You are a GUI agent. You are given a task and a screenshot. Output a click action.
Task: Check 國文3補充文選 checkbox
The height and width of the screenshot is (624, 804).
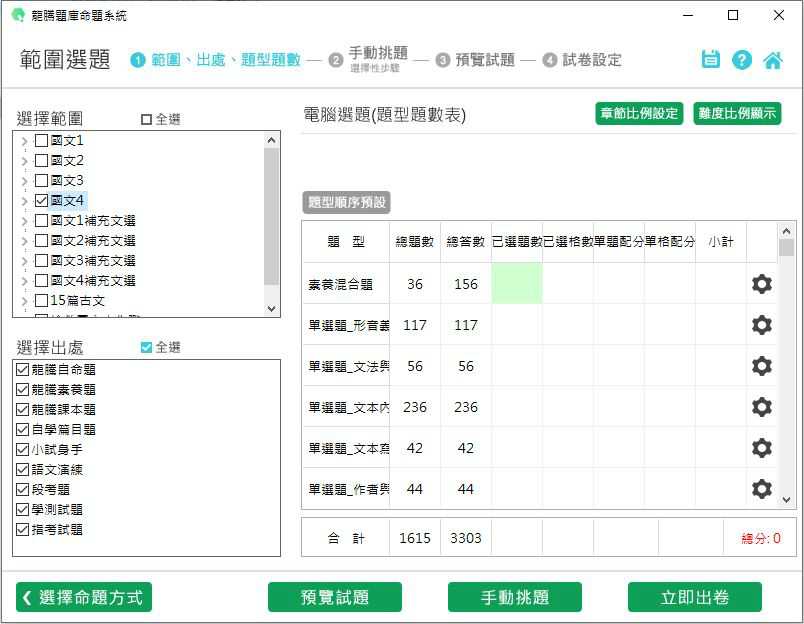41,260
